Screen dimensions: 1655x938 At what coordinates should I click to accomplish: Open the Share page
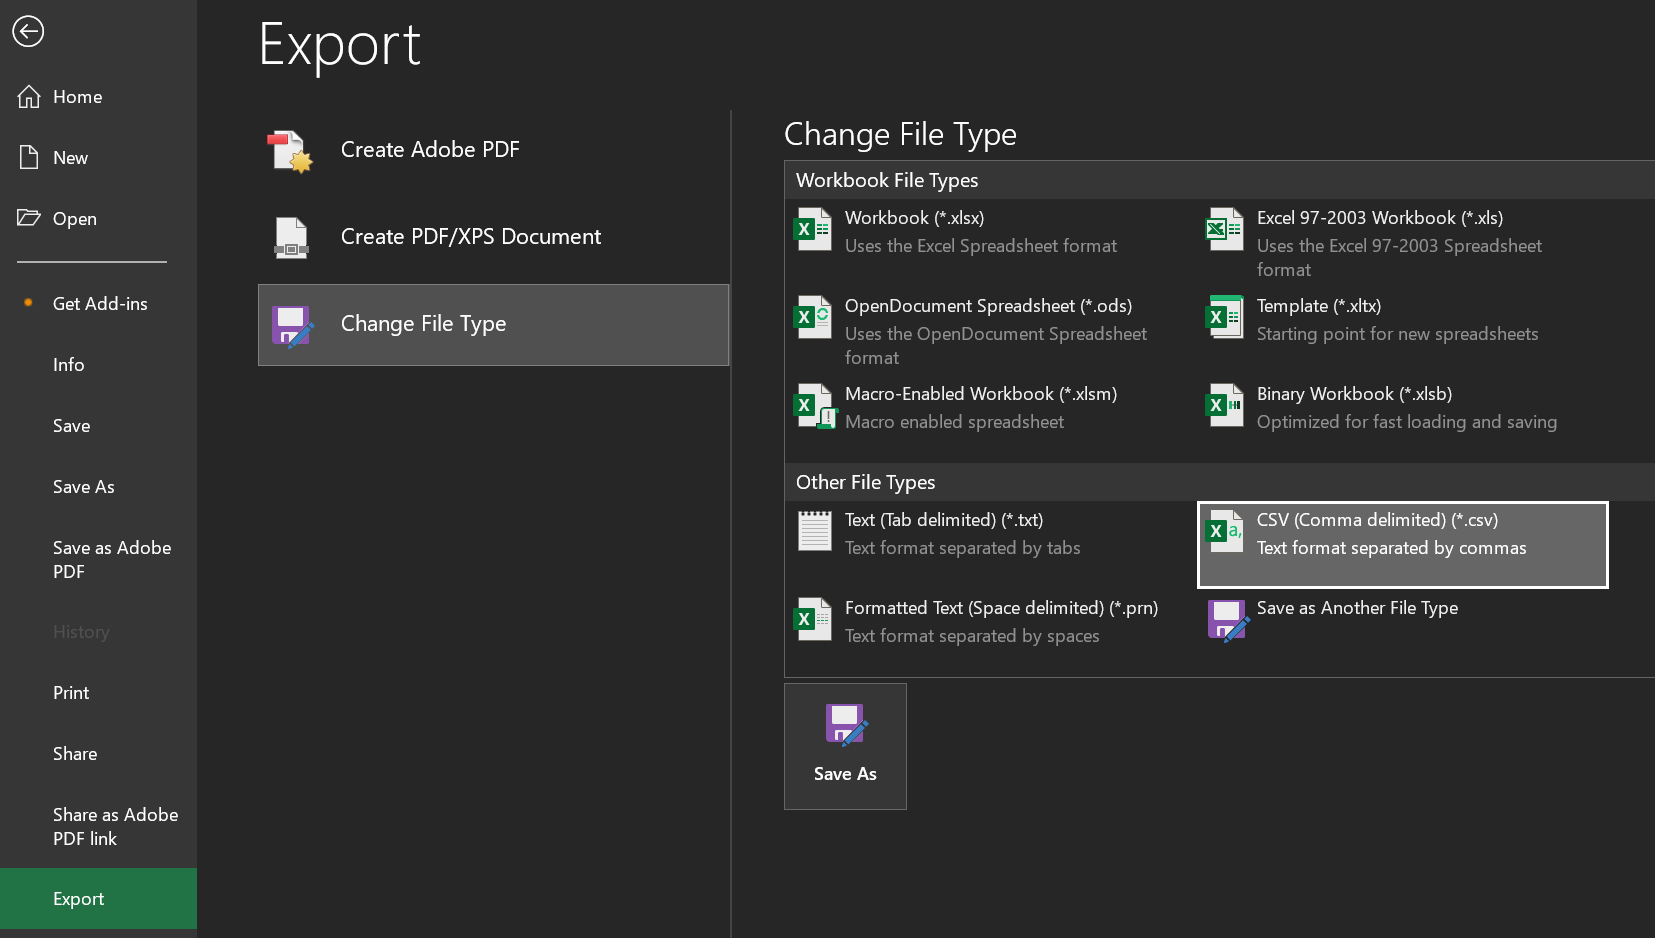(x=98, y=754)
